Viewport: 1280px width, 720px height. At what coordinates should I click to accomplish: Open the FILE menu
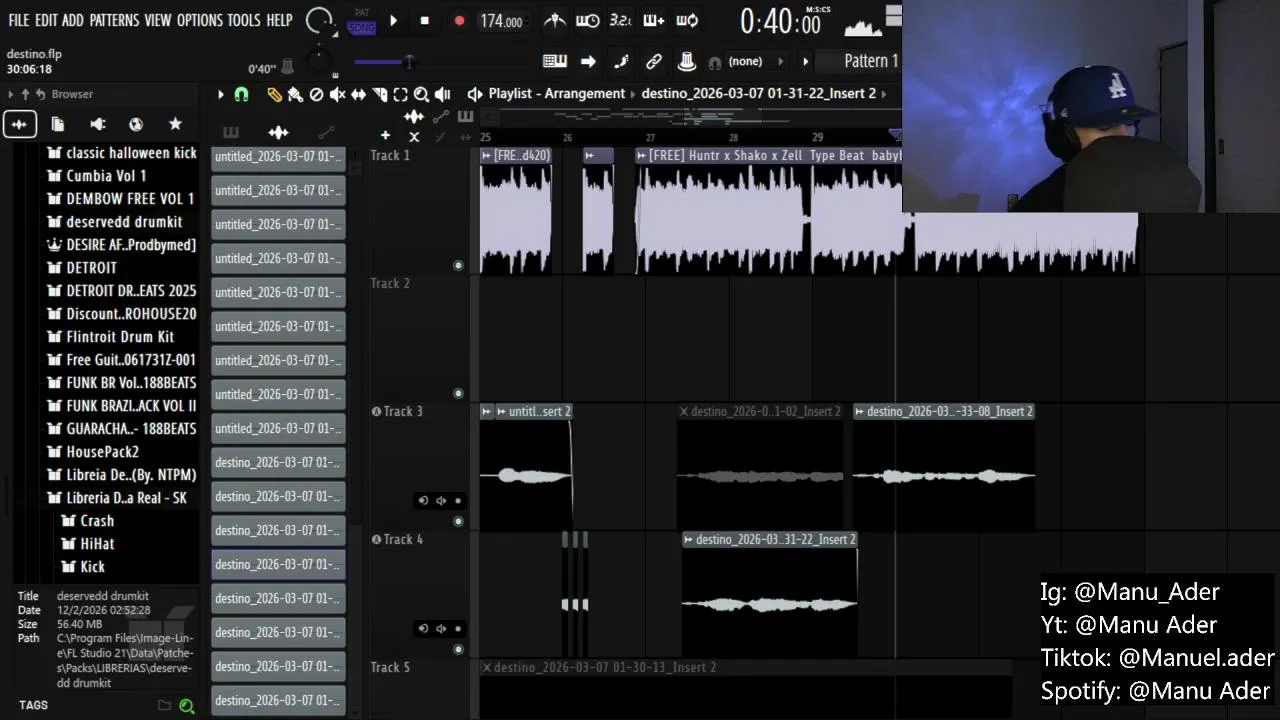tap(19, 20)
